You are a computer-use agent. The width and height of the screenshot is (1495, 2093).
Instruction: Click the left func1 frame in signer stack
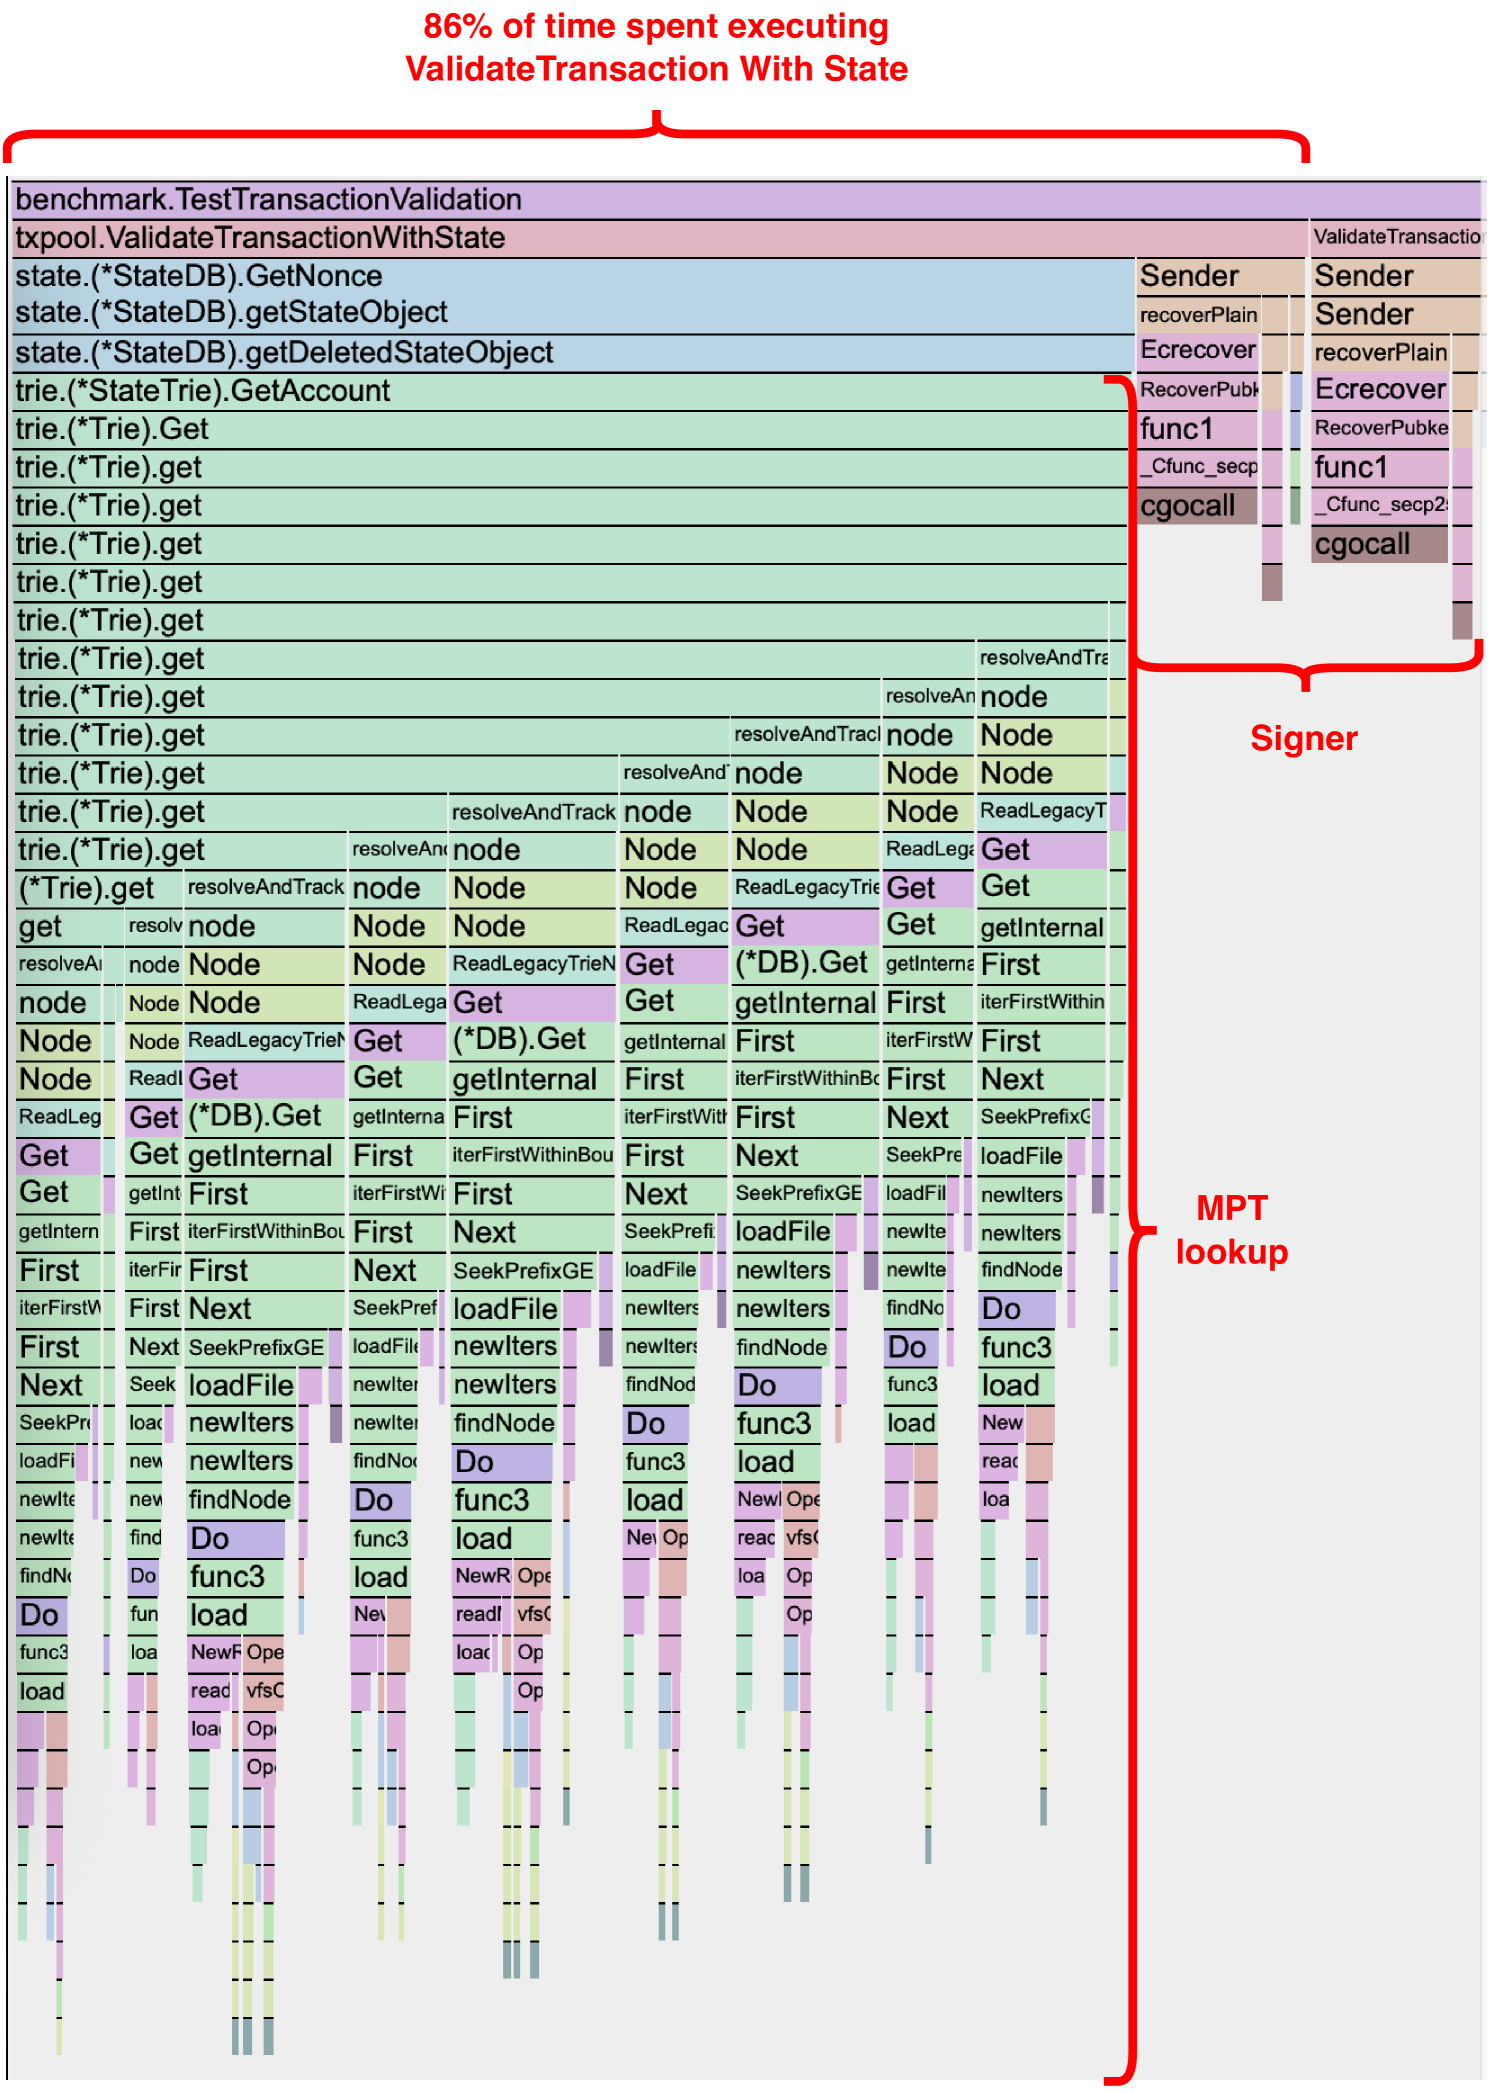tap(1197, 429)
